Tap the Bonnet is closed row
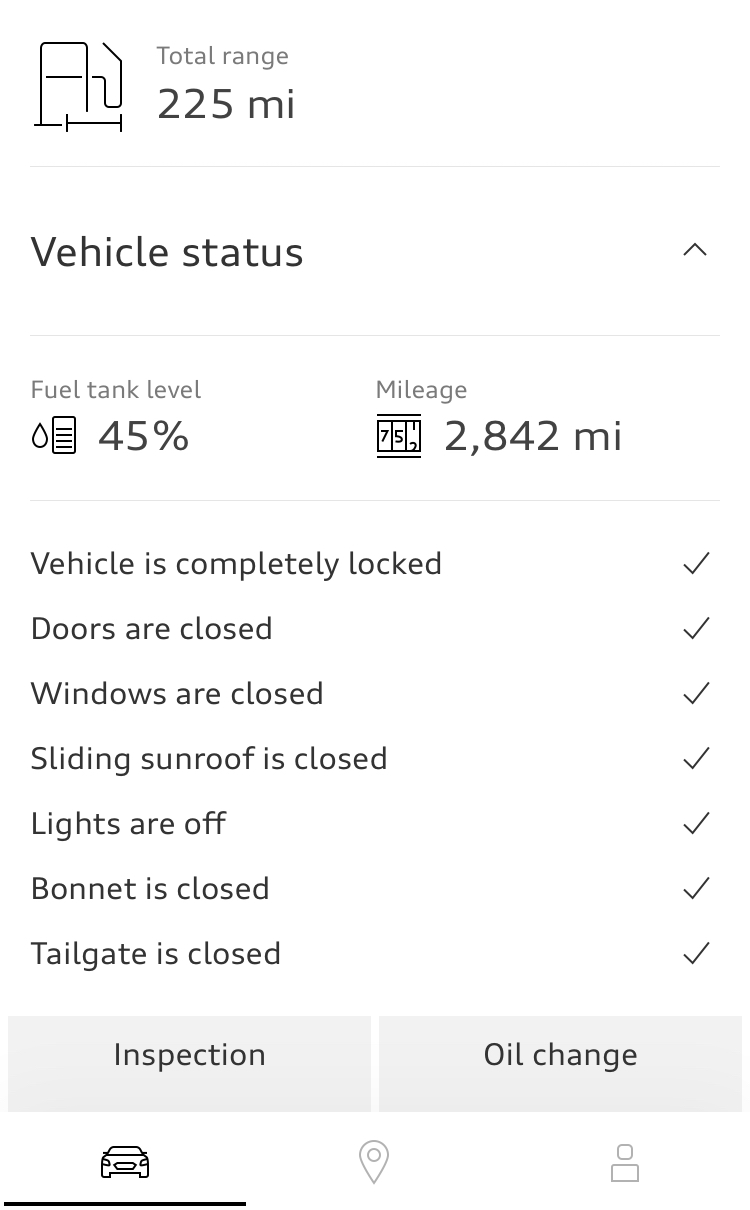750x1210 pixels. pyautogui.click(x=150, y=889)
